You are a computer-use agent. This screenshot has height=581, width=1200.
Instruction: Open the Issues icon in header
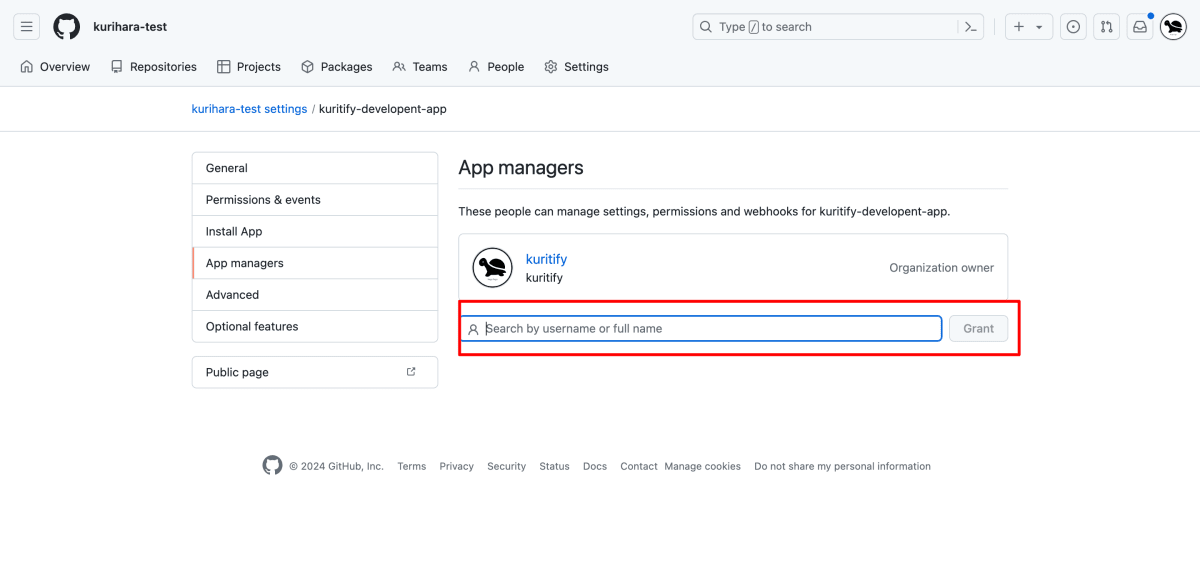tap(1073, 27)
